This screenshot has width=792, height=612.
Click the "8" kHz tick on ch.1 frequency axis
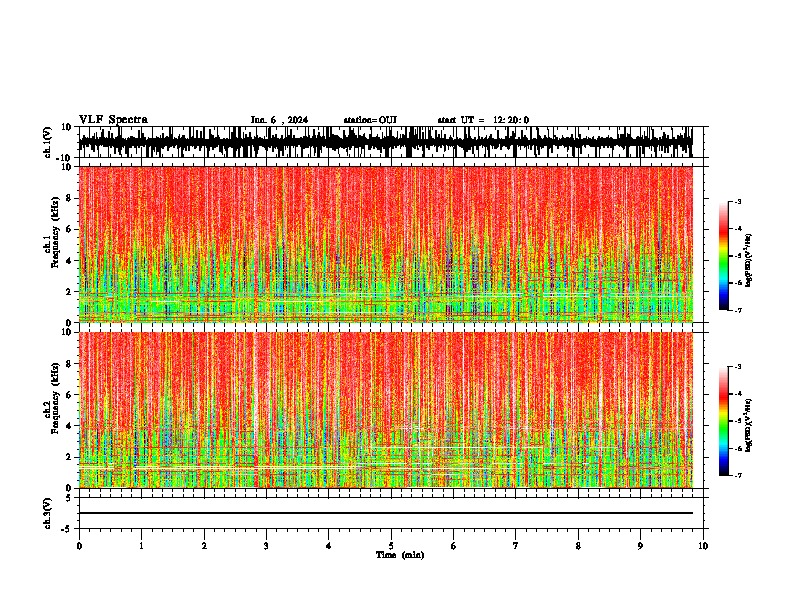click(69, 198)
